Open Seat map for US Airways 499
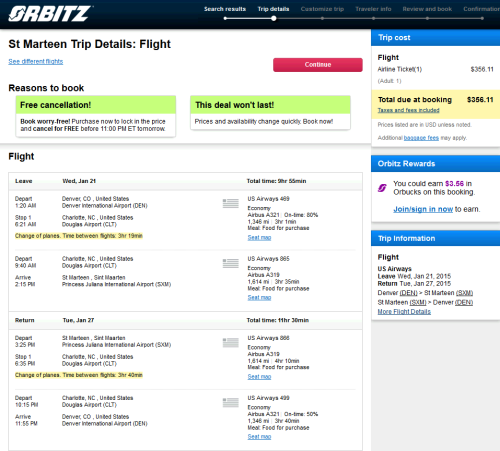The height and width of the screenshot is (451, 500). click(x=259, y=436)
